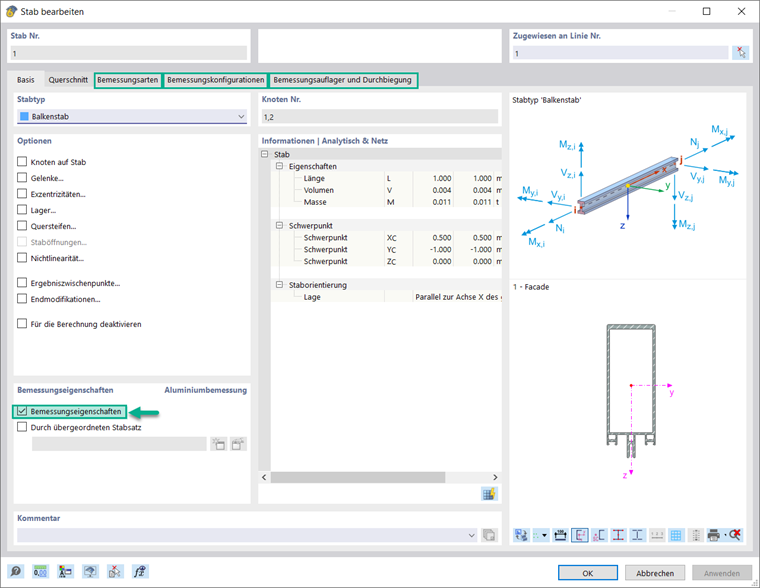The height and width of the screenshot is (588, 760).
Task: Click the new design properties icon
Action: [219, 444]
